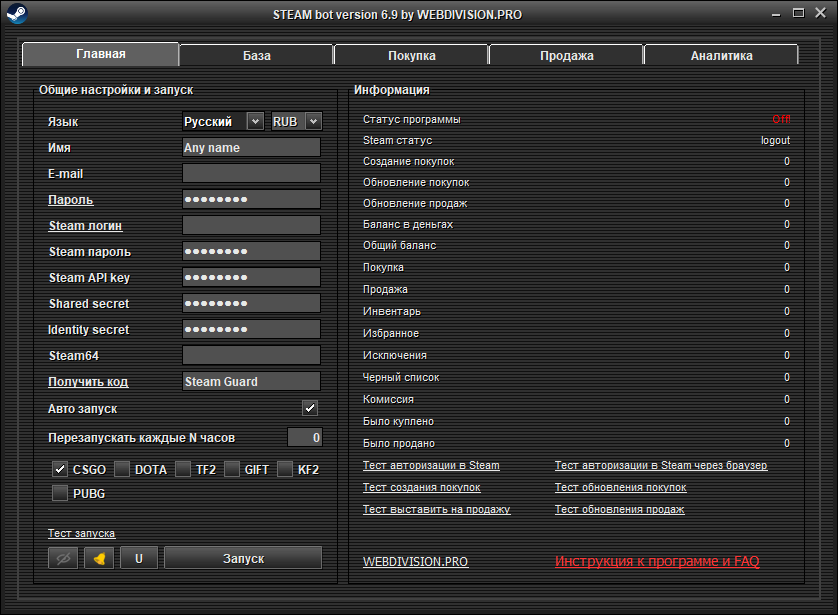The width and height of the screenshot is (838, 615).
Task: Click the Steam logo in title bar
Action: 17,14
